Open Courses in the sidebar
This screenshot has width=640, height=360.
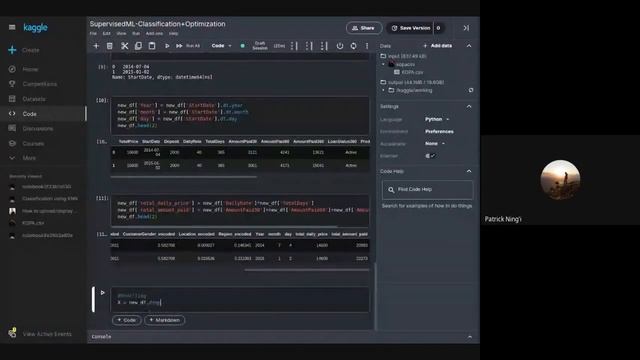click(33, 144)
